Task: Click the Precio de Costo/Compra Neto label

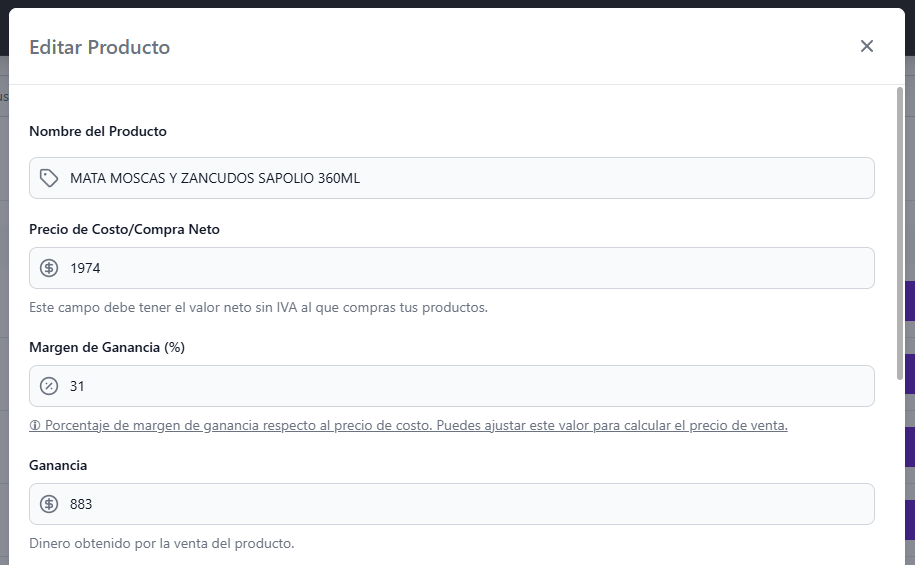Action: tap(124, 229)
